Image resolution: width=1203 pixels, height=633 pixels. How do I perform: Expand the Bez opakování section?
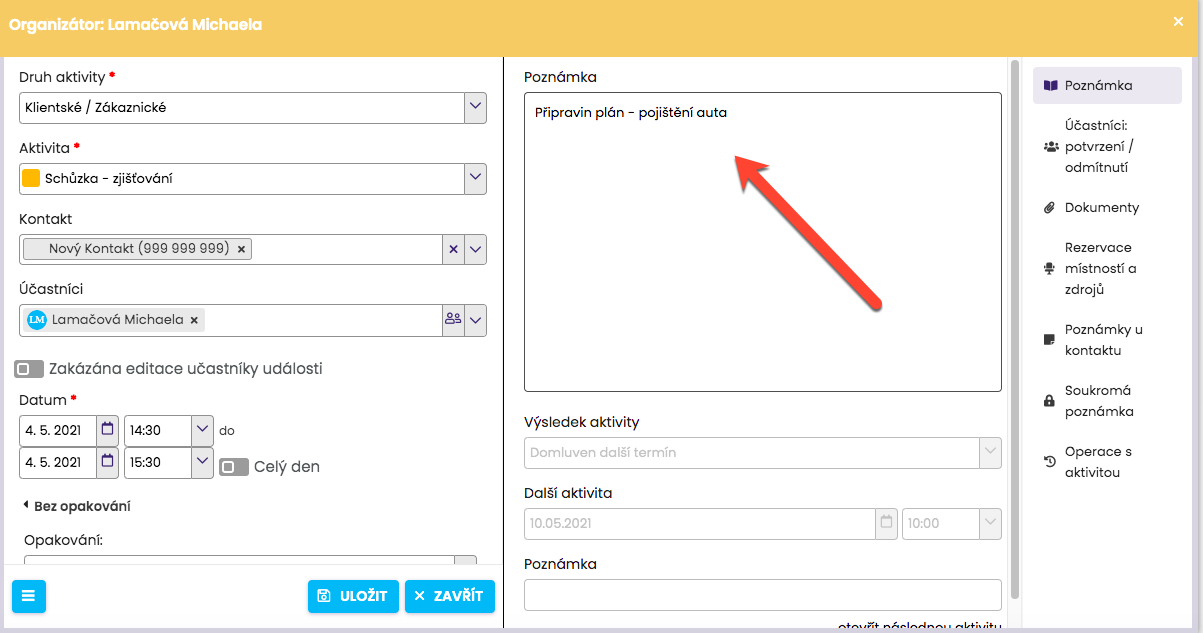[x=76, y=506]
